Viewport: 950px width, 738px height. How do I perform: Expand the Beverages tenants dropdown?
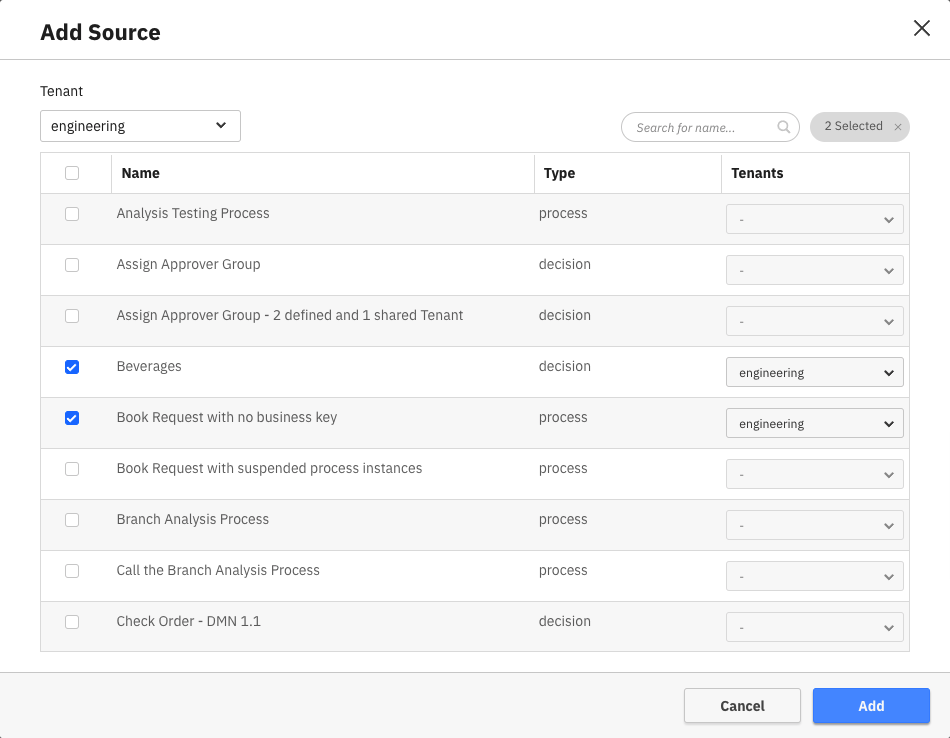click(814, 373)
